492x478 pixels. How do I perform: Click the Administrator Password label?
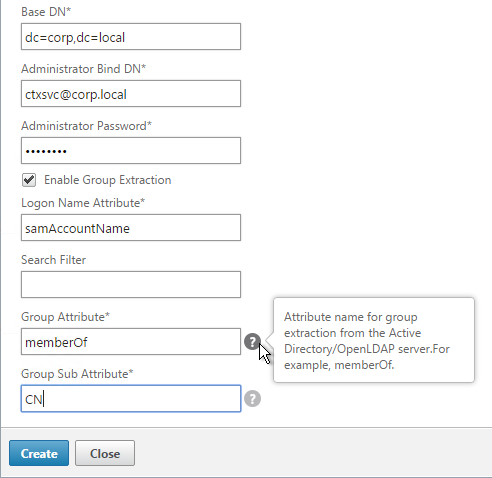click(x=86, y=126)
